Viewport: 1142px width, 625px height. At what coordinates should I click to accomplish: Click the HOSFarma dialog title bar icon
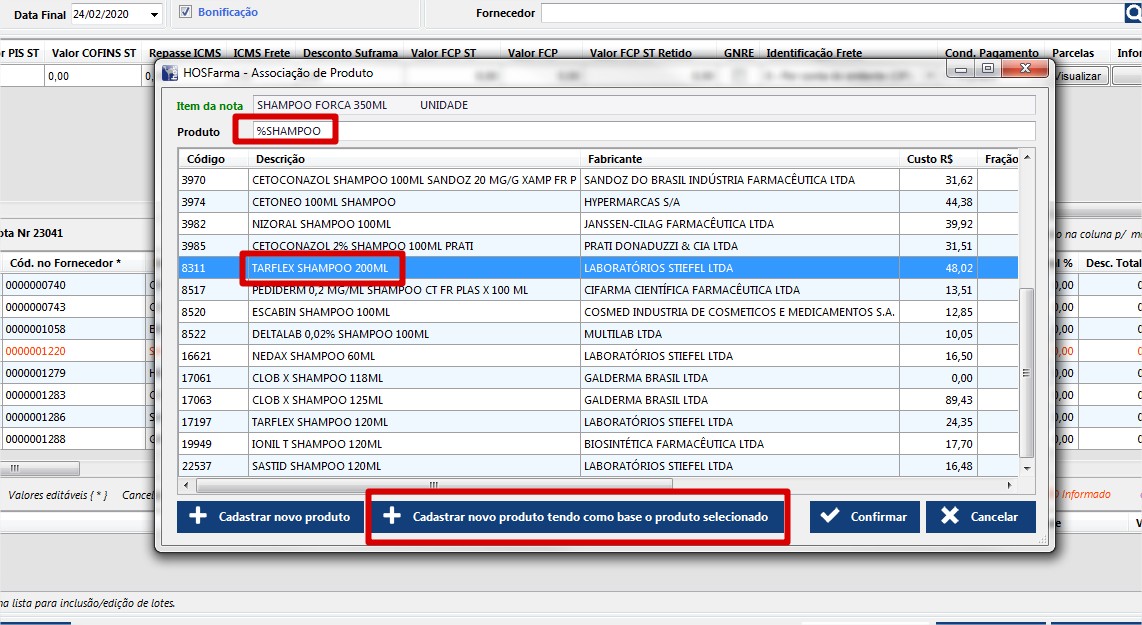tap(168, 72)
